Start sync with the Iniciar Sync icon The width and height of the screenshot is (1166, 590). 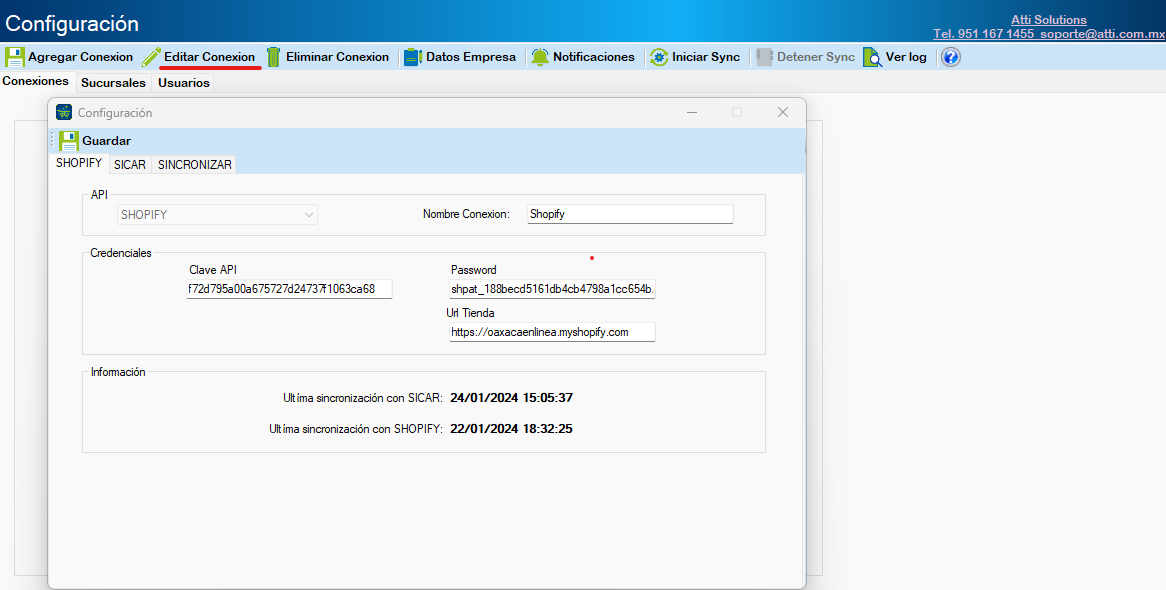point(658,57)
